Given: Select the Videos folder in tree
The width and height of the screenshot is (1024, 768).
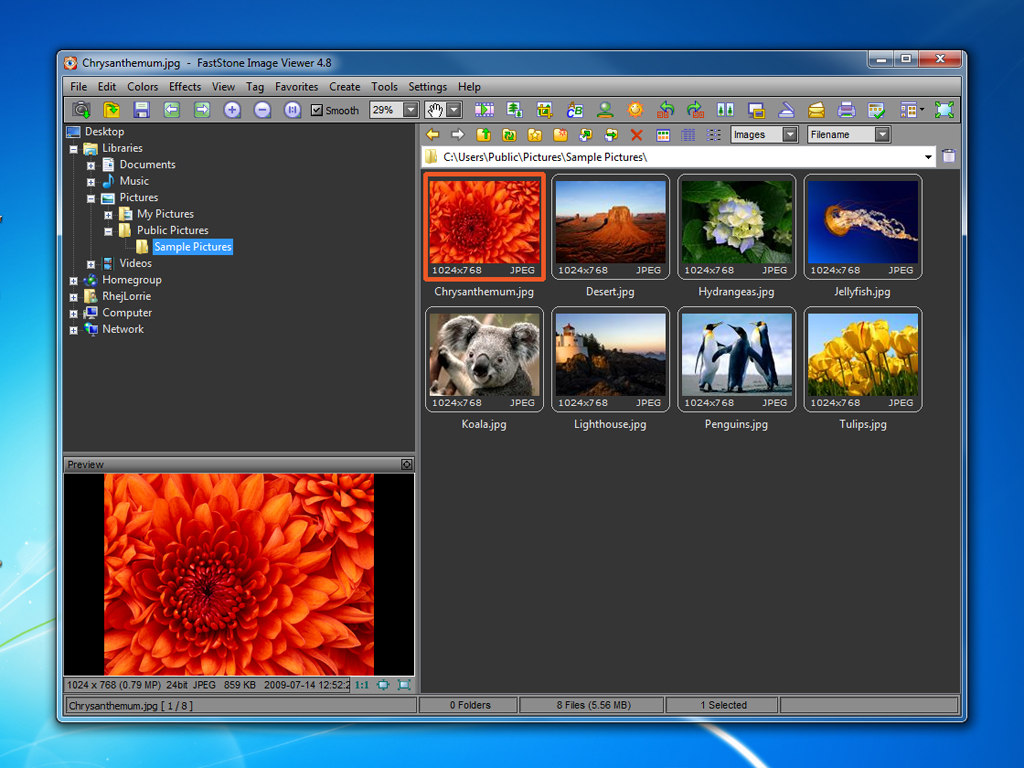Looking at the screenshot, I should pos(135,263).
